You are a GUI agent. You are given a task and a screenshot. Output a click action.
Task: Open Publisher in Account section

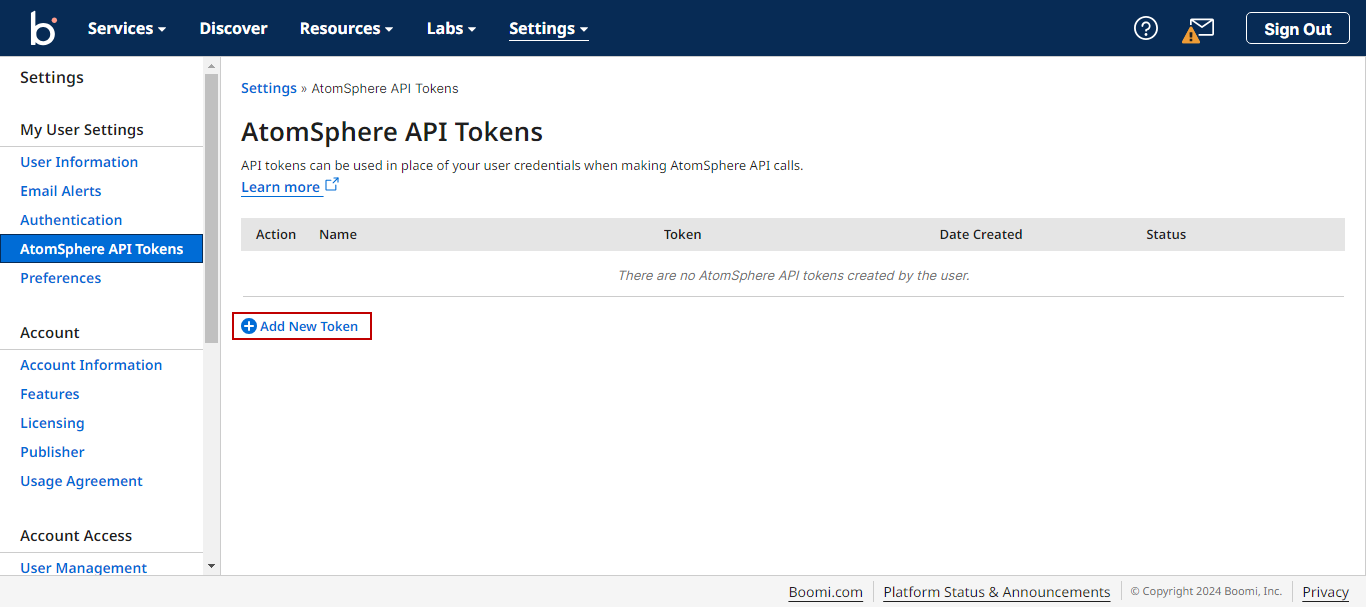point(52,452)
